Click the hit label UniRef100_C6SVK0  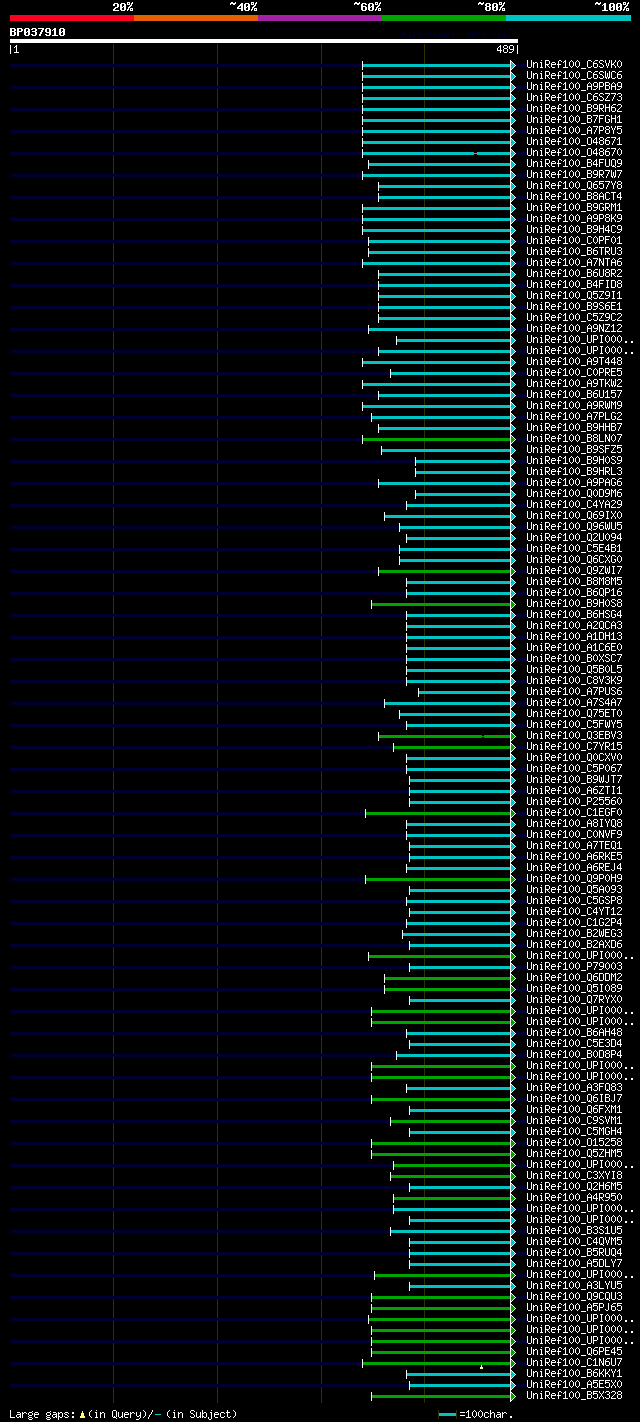574,64
